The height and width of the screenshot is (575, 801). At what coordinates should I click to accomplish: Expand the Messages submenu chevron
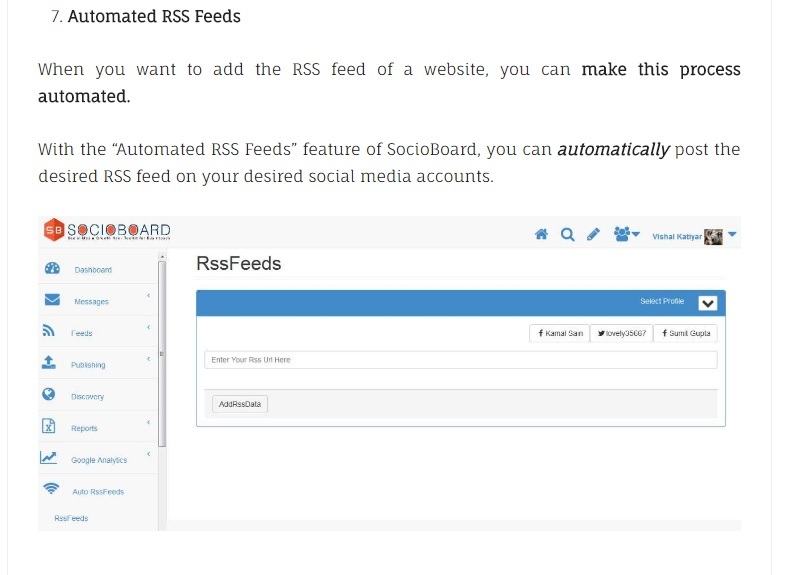point(149,296)
